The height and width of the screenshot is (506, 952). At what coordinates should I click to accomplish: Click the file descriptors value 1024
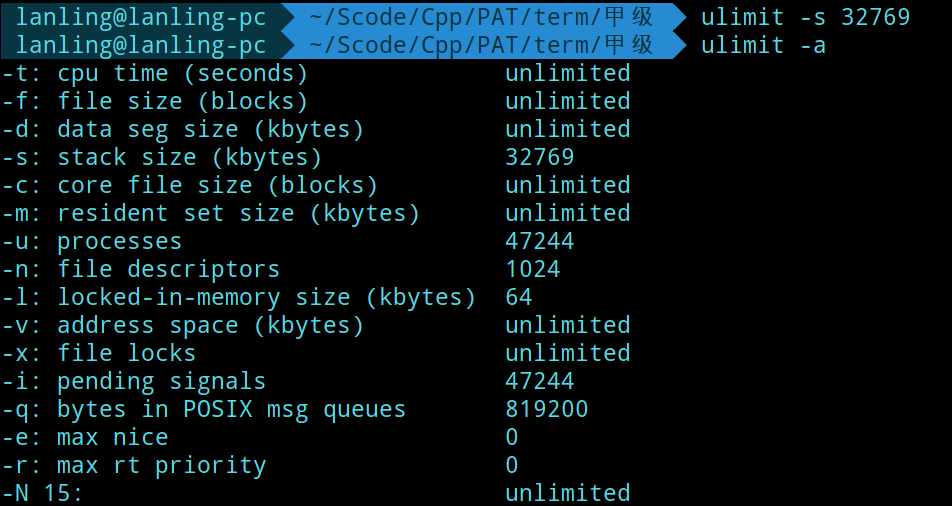[532, 269]
